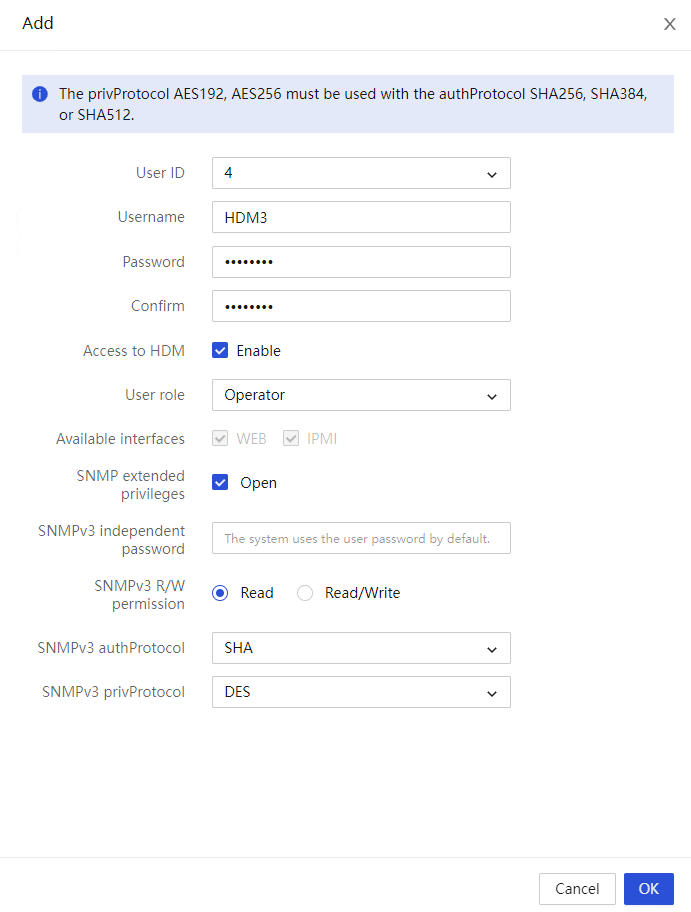Screen dimensions: 691x912
Task: Click the SNMPv3 independent password field
Action: click(361, 538)
